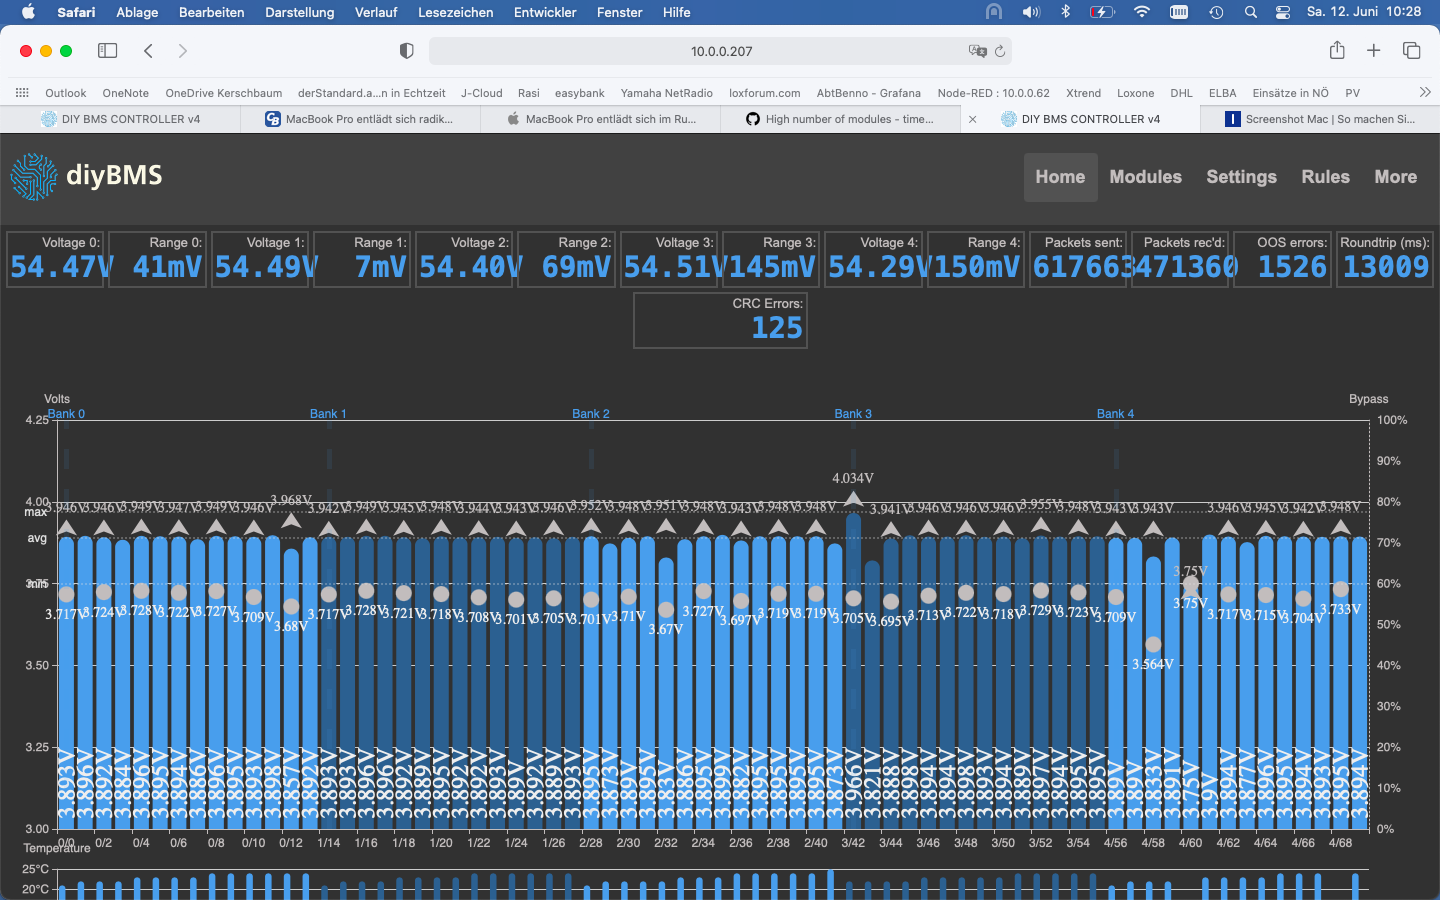The height and width of the screenshot is (900, 1440).
Task: Click the diyBMS logo icon
Action: [x=34, y=177]
